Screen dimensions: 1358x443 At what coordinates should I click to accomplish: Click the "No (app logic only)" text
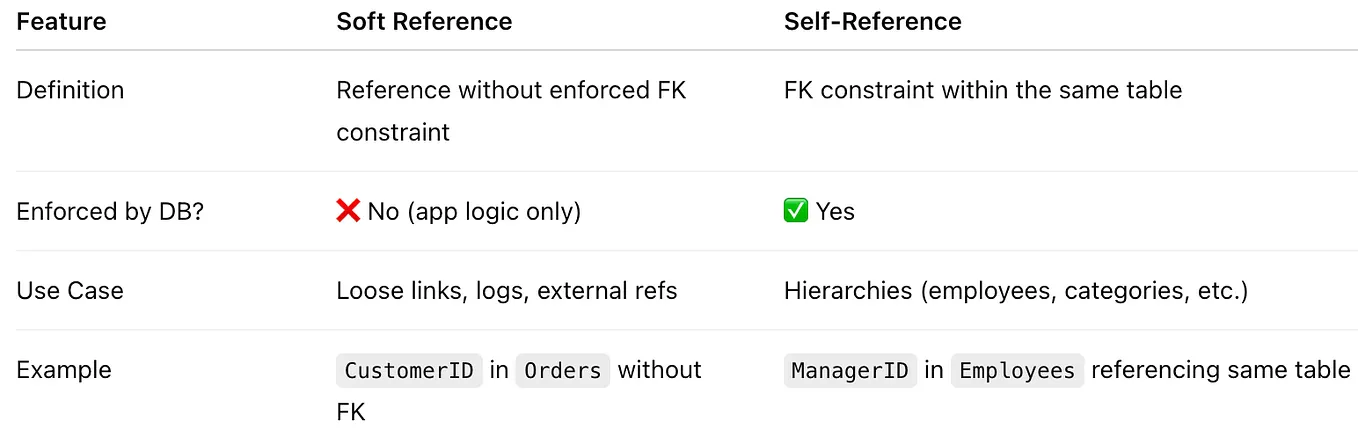[x=474, y=211]
